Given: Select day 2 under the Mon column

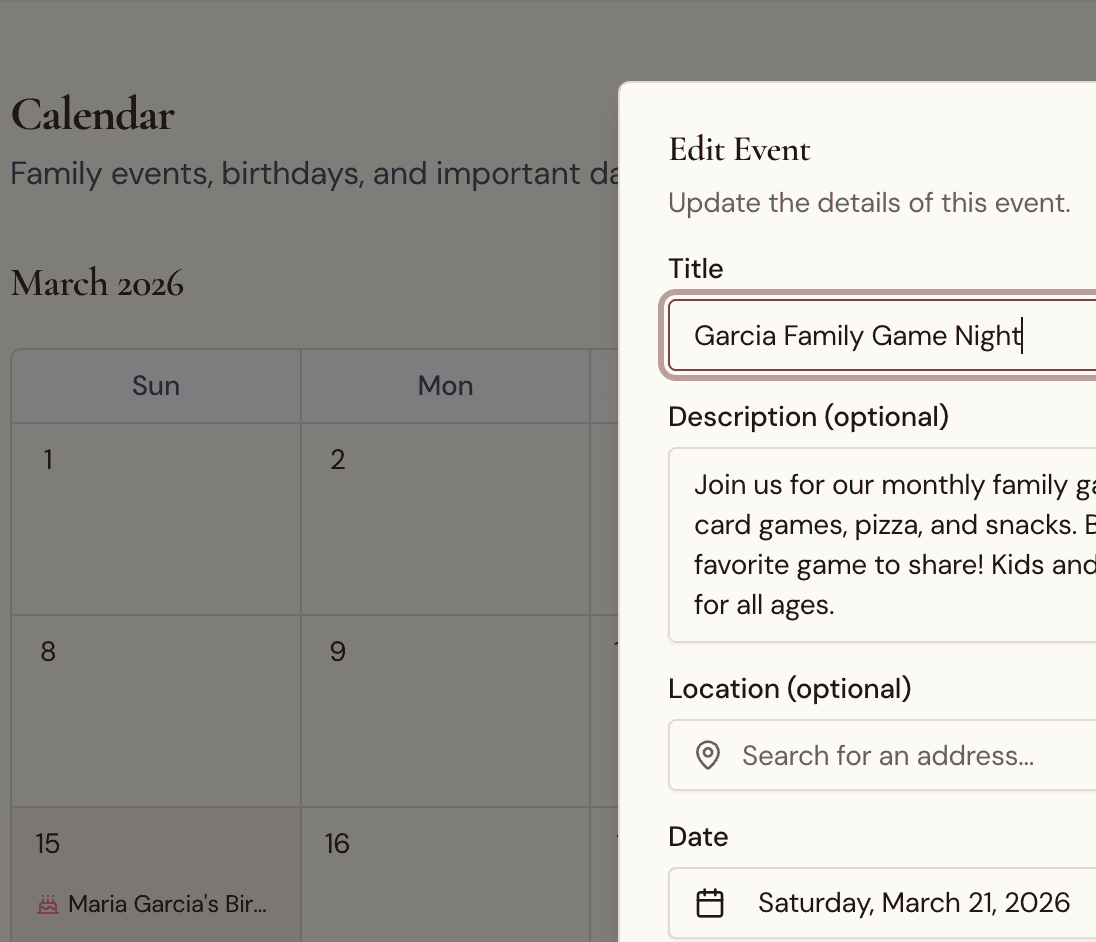Looking at the screenshot, I should coord(445,518).
